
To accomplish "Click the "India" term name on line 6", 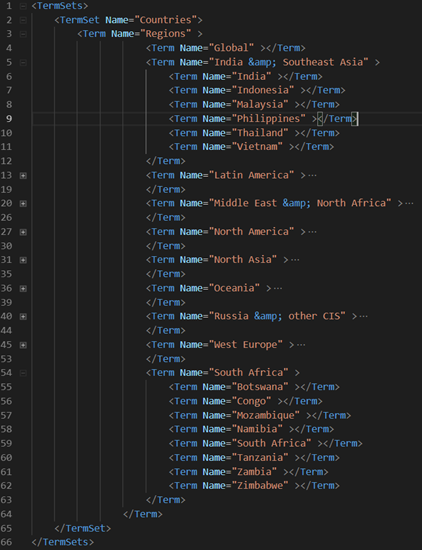I will (251, 76).
